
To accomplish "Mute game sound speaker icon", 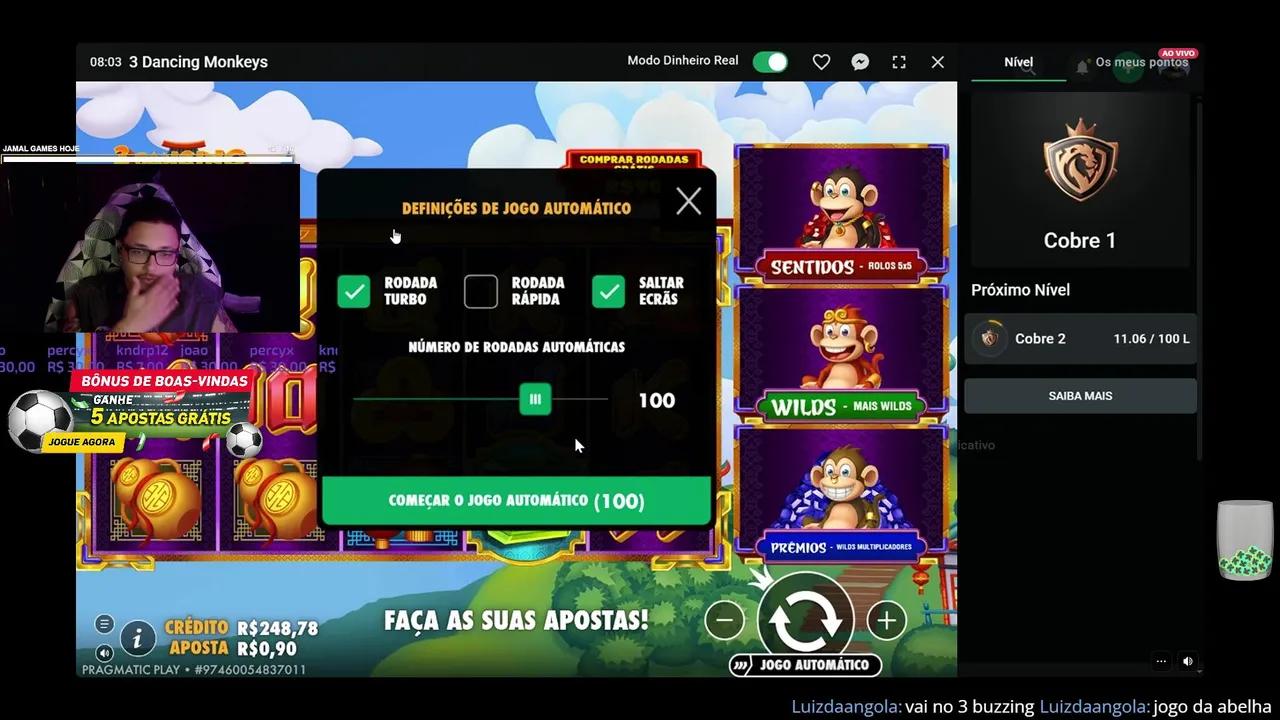I will click(x=104, y=653).
